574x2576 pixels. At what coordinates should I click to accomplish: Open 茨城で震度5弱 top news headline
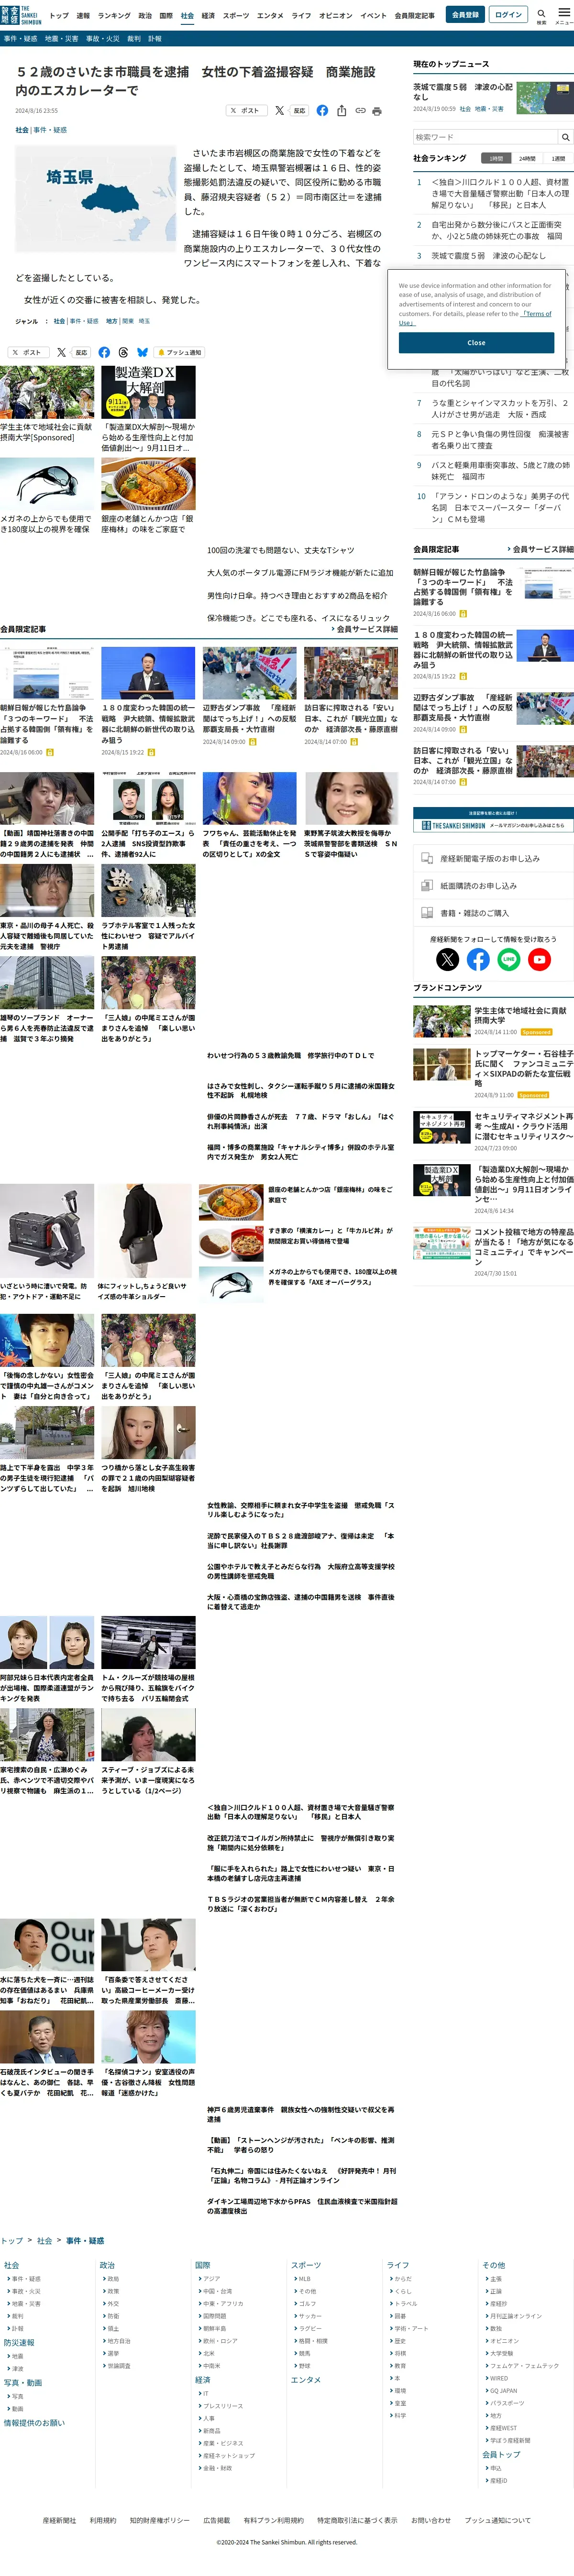pyautogui.click(x=463, y=92)
